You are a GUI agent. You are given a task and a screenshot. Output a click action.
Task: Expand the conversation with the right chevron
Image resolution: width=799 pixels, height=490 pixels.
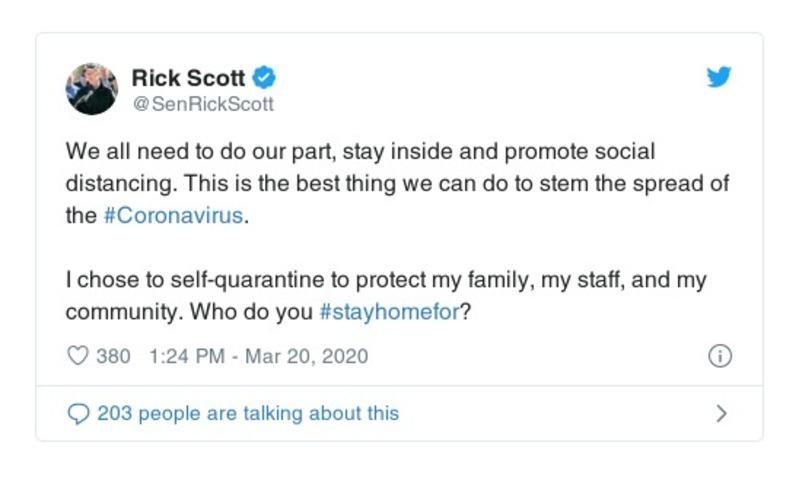tap(722, 413)
